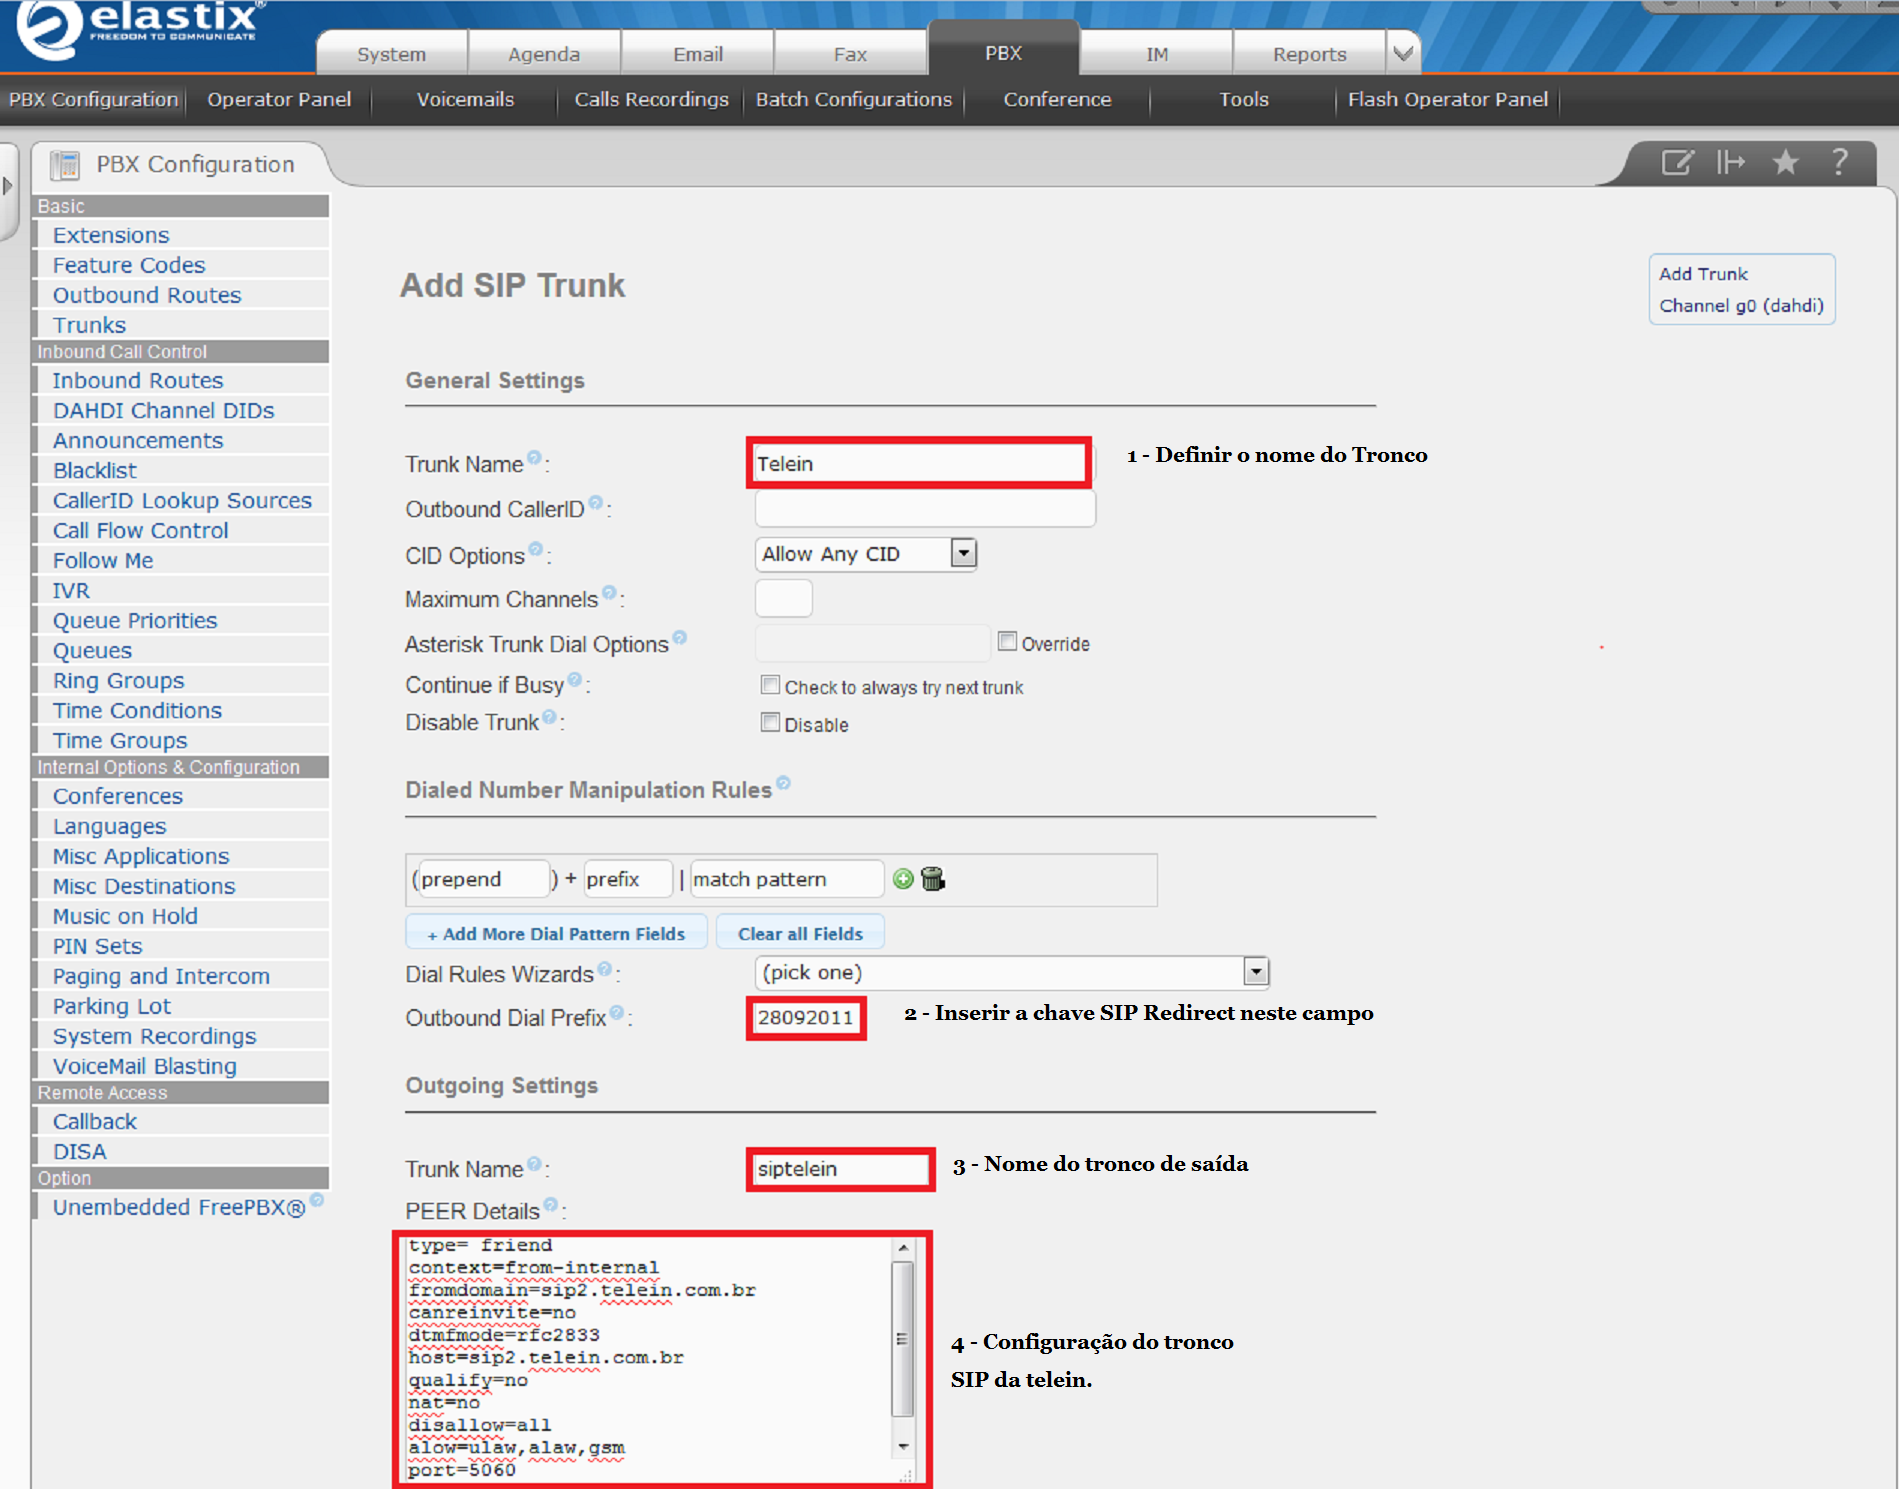Tick the Disable trunk checkbox
Screen dimensions: 1899x1489
coord(770,722)
